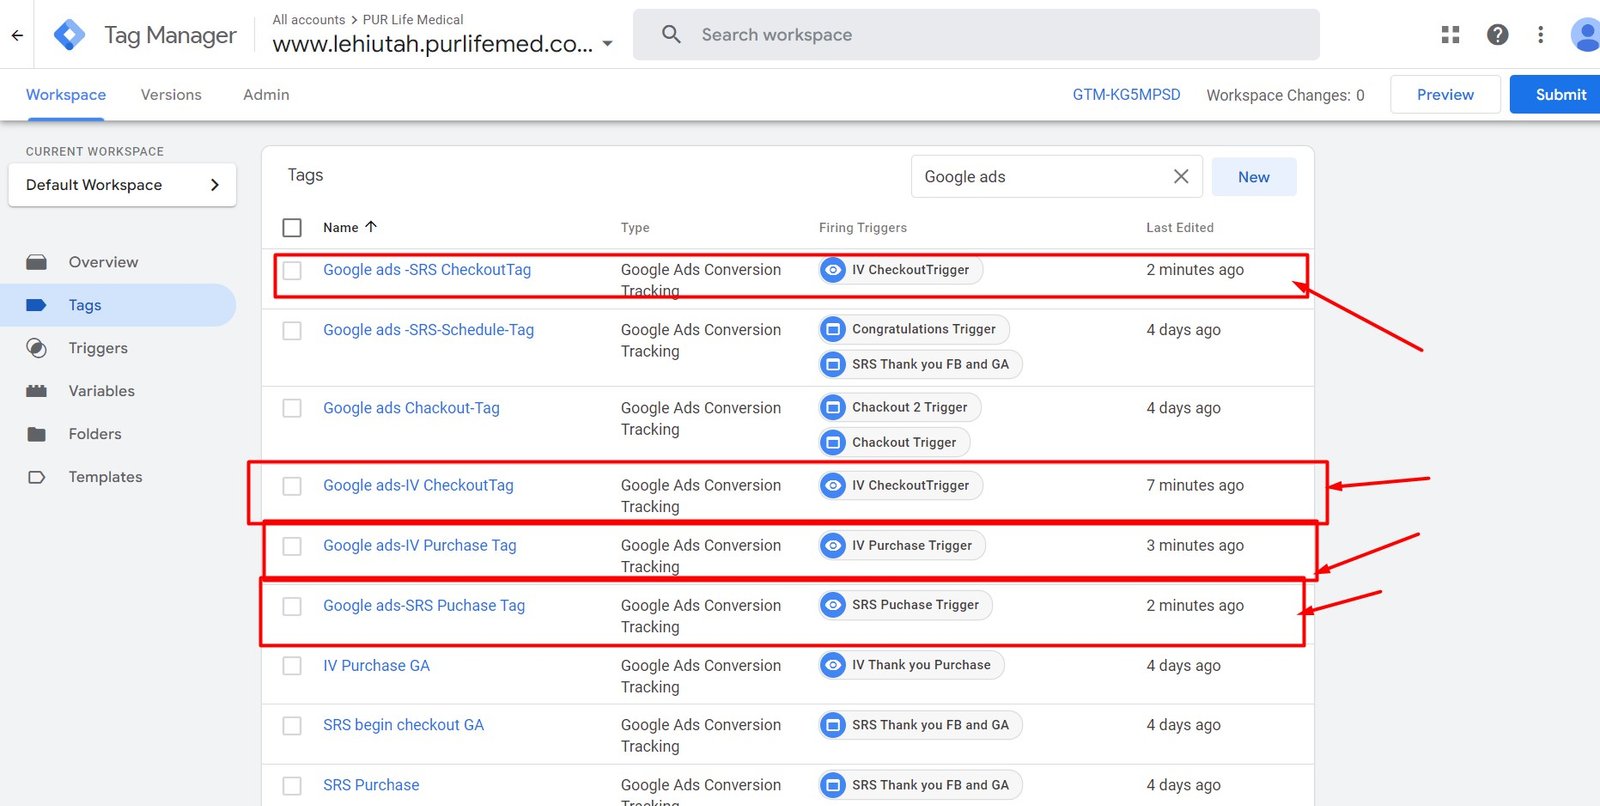The image size is (1600, 806).
Task: Clear the Google ads filter with X
Action: 1181,176
